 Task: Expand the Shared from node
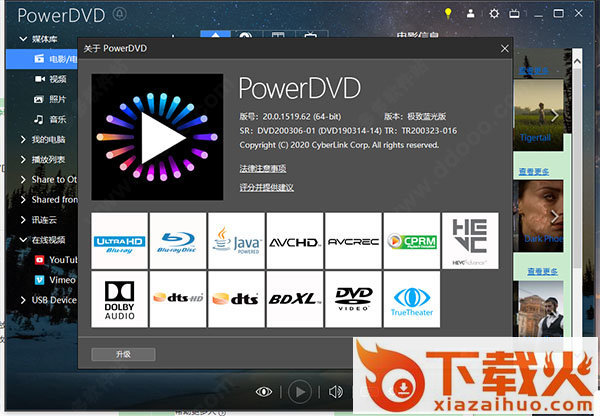(23, 200)
